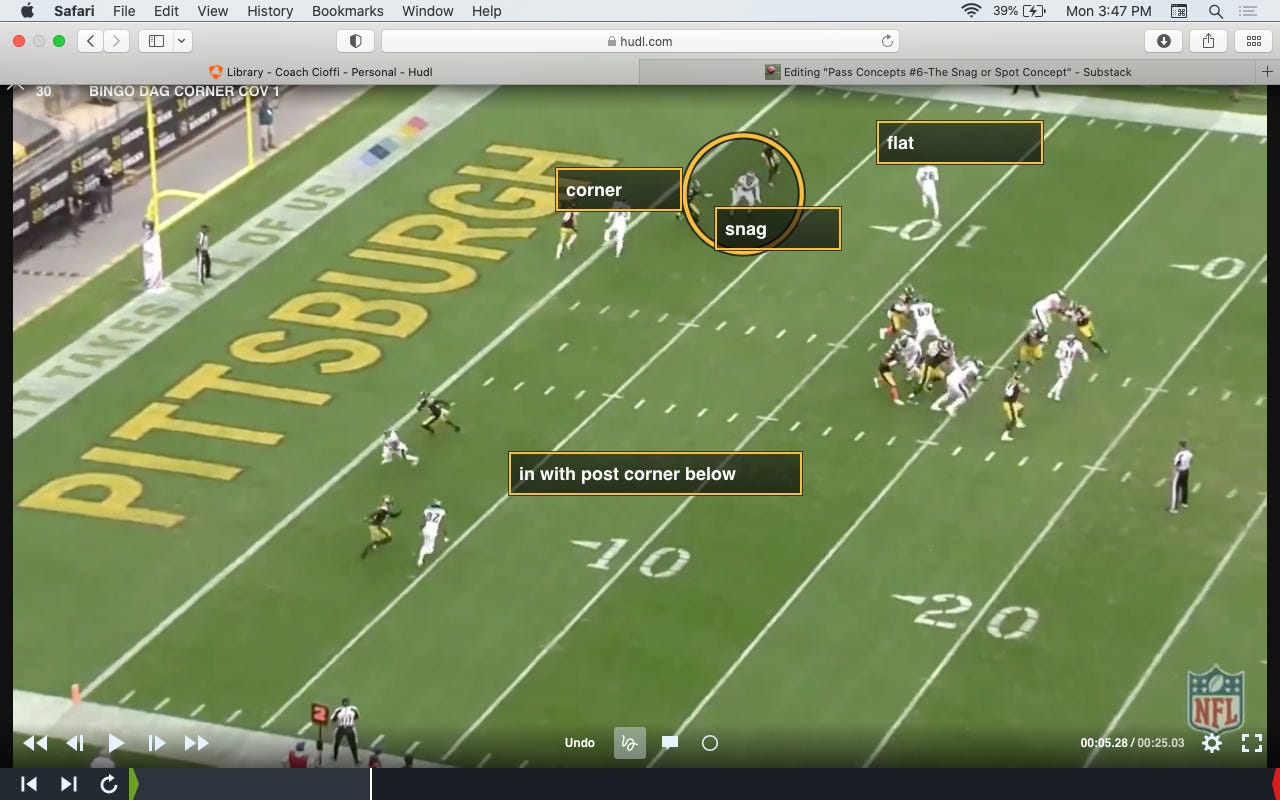
Task: Select the freehand drawing tool
Action: 630,743
